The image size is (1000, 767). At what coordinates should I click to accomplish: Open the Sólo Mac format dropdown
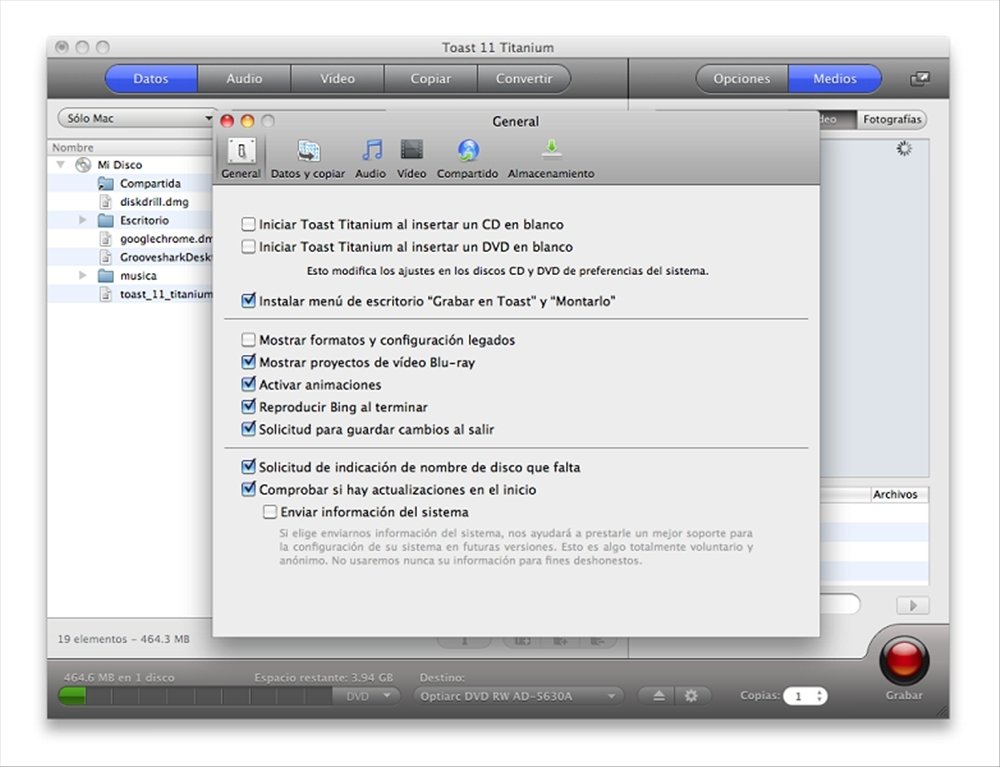[x=136, y=118]
